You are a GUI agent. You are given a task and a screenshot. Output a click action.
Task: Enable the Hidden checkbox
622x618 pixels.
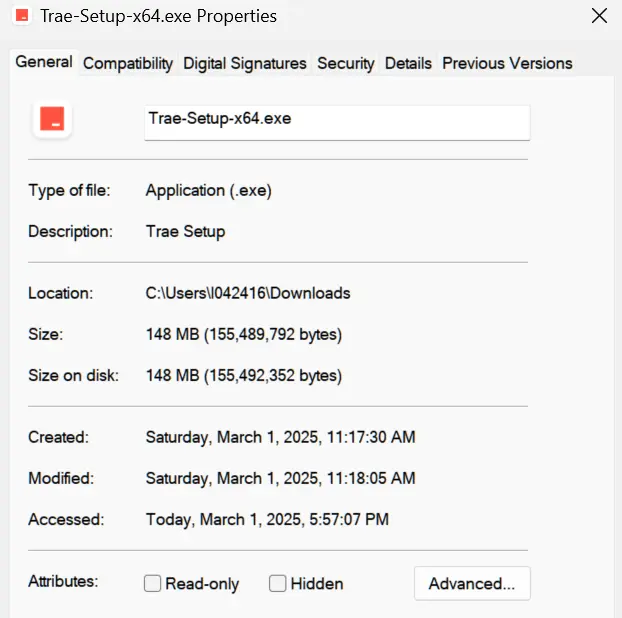[277, 583]
